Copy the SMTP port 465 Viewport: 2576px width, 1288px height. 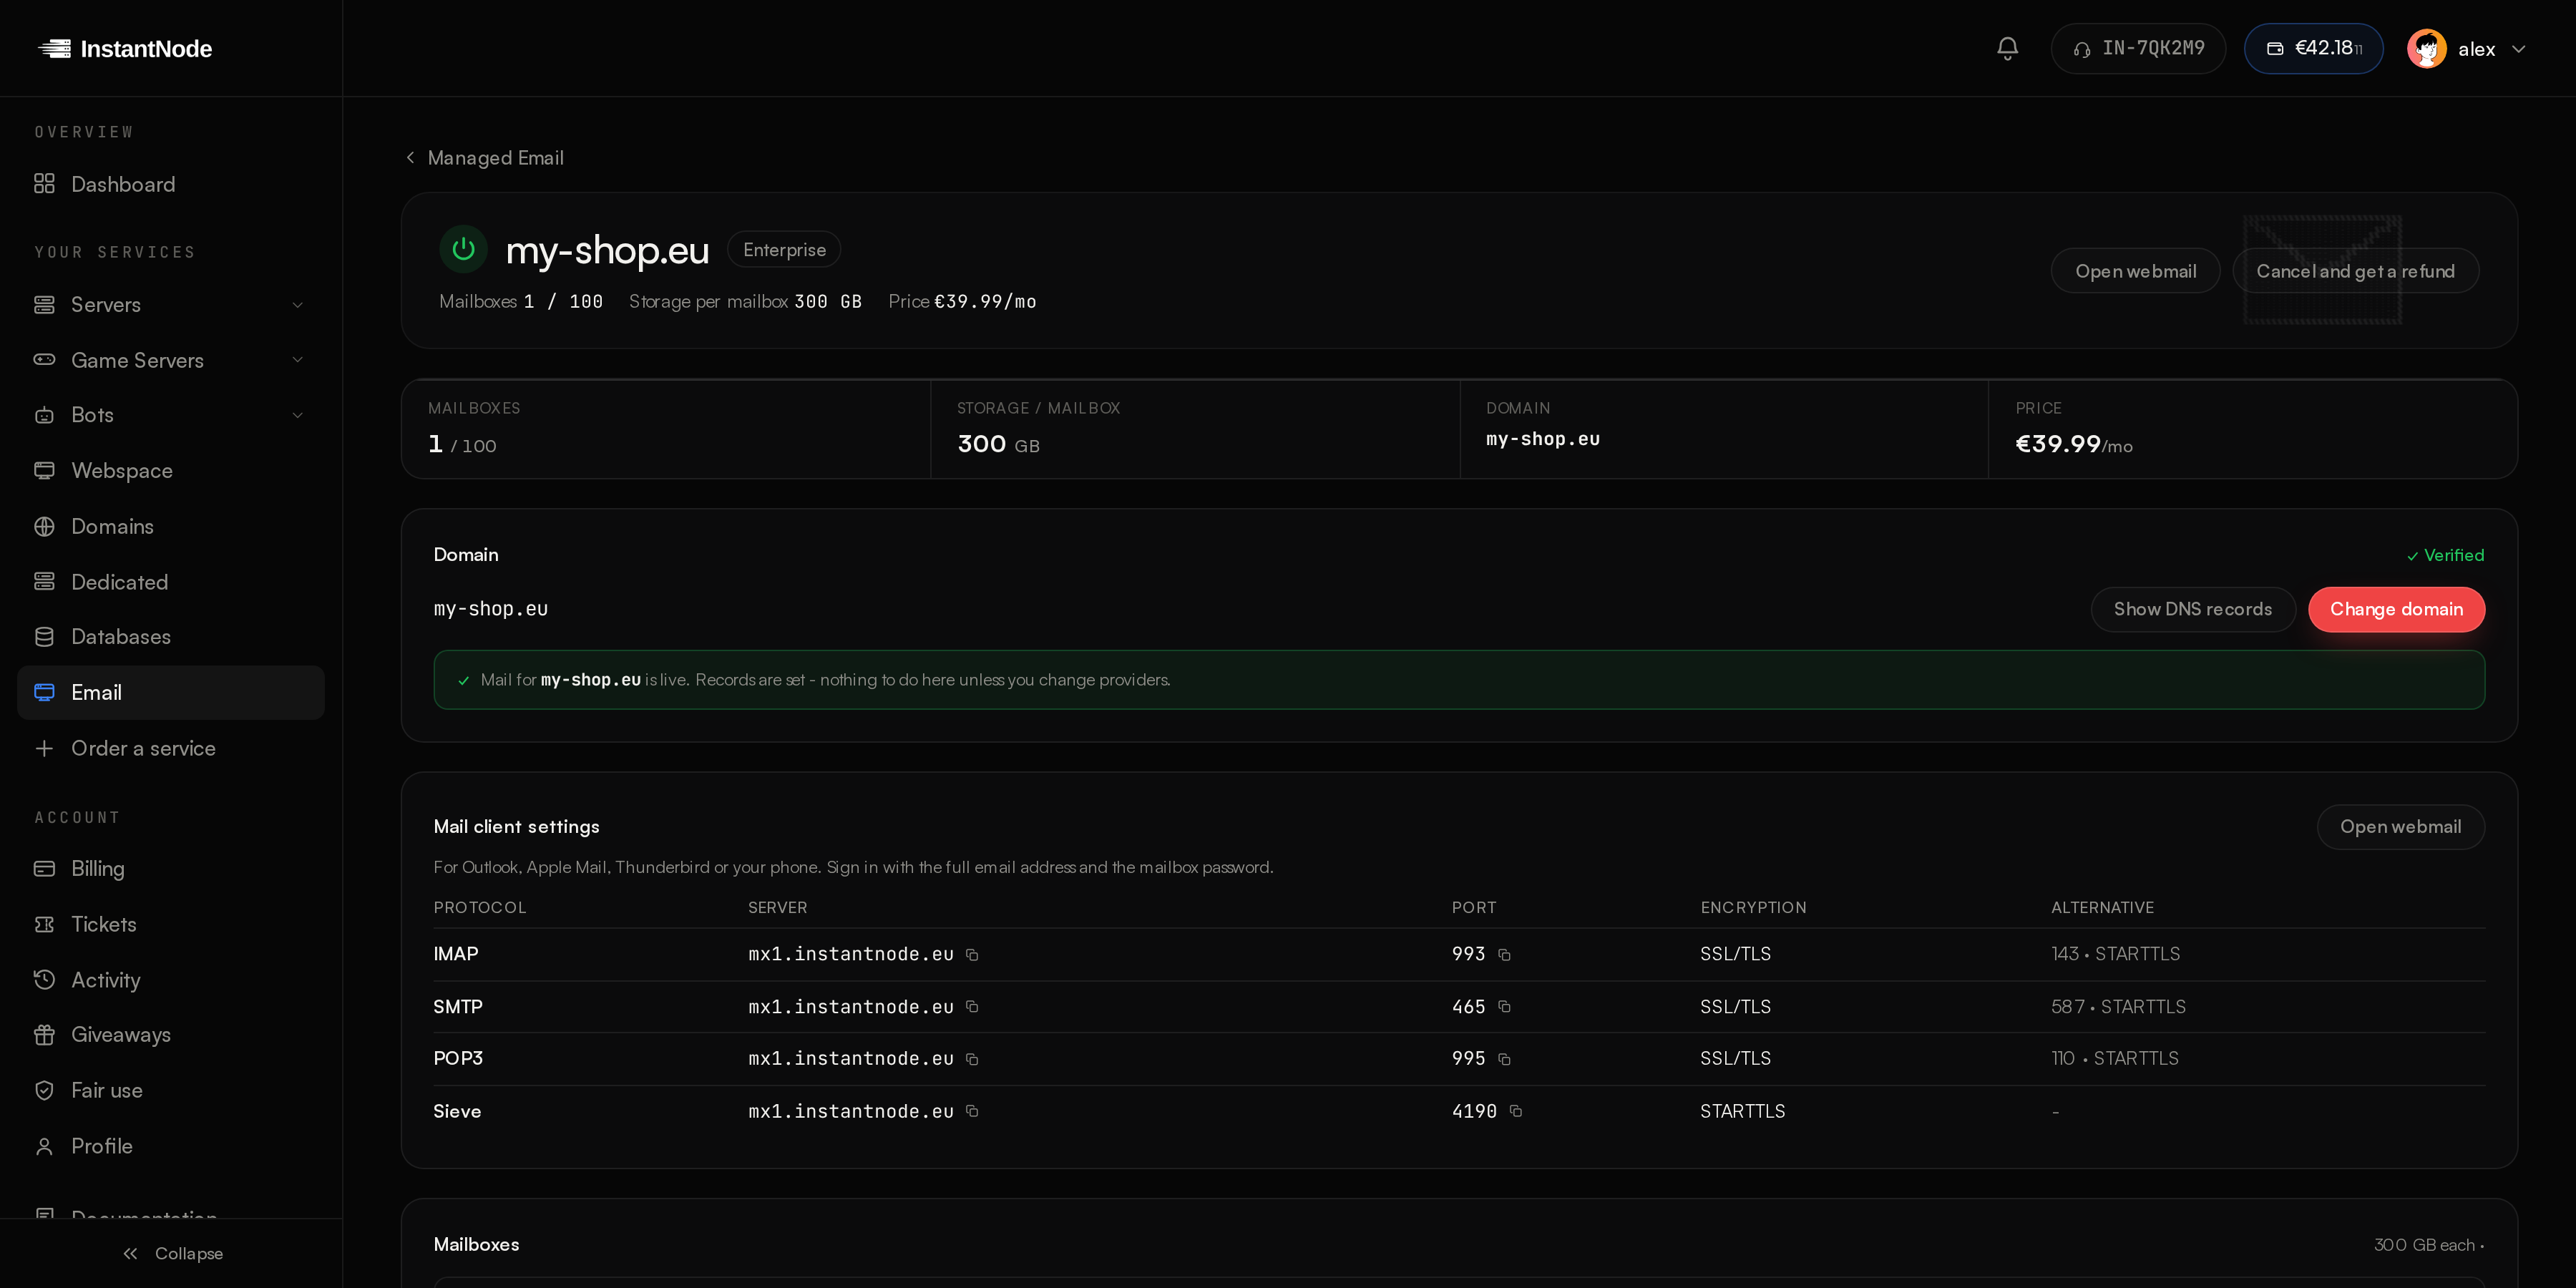tap(1504, 1007)
